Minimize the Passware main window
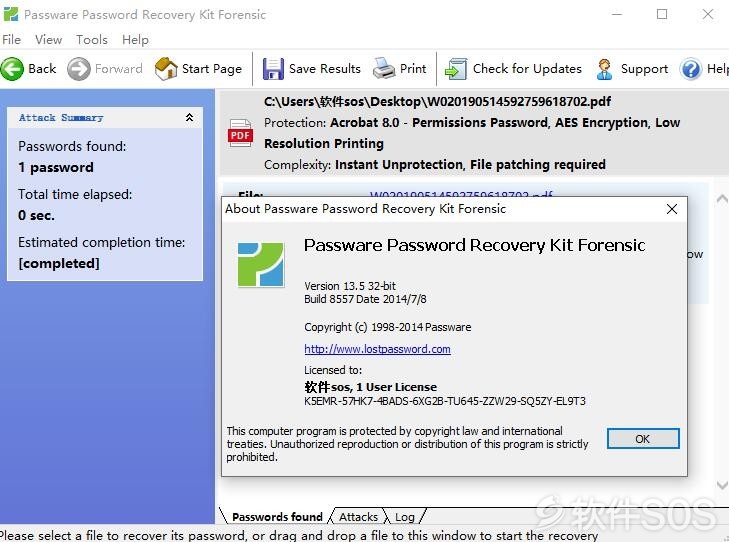Screen dimensions: 729x542 617,14
